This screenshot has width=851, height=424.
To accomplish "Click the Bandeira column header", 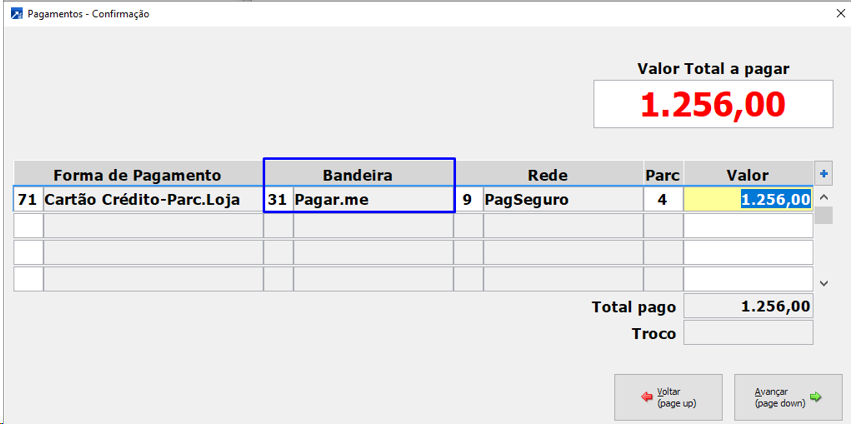I will pyautogui.click(x=357, y=174).
